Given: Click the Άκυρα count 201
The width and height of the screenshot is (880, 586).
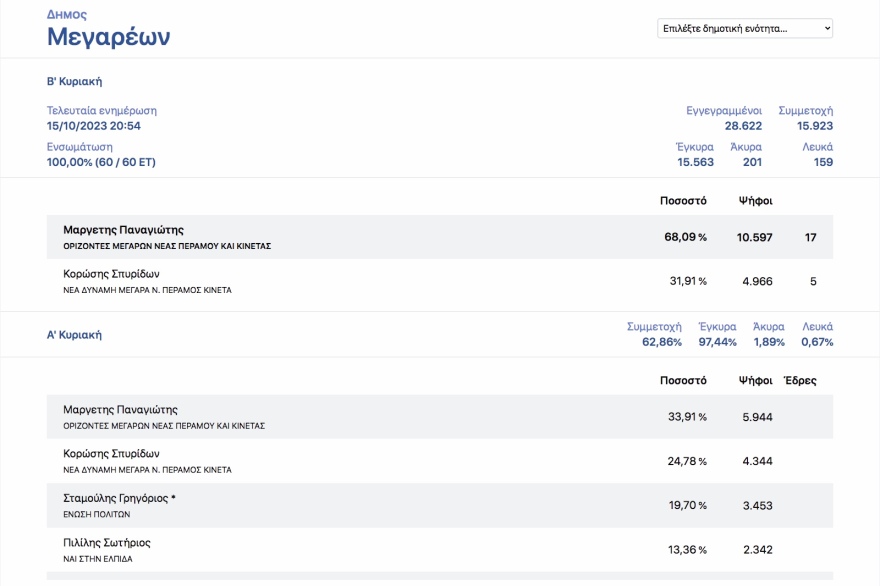Looking at the screenshot, I should [x=751, y=162].
